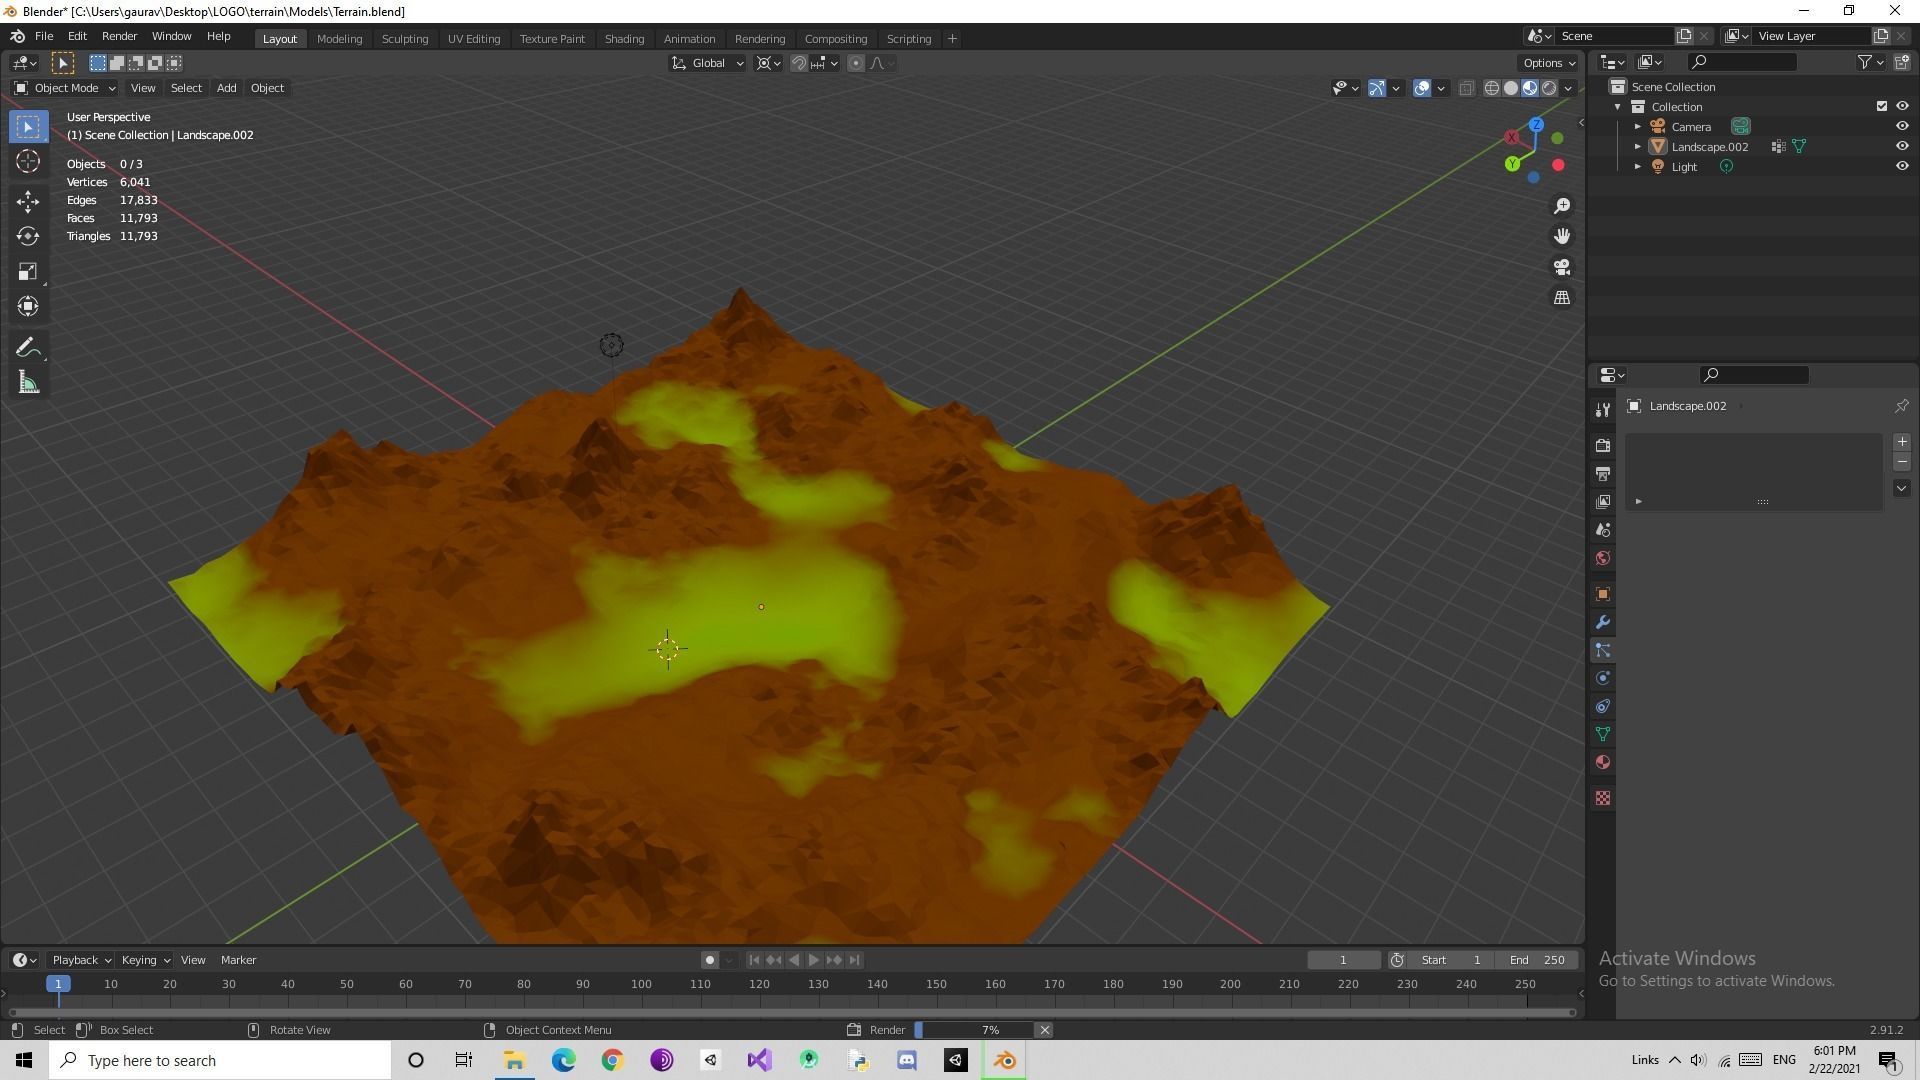This screenshot has width=1920, height=1080.
Task: Expand the Landscape.002 tree item
Action: [x=1638, y=146]
